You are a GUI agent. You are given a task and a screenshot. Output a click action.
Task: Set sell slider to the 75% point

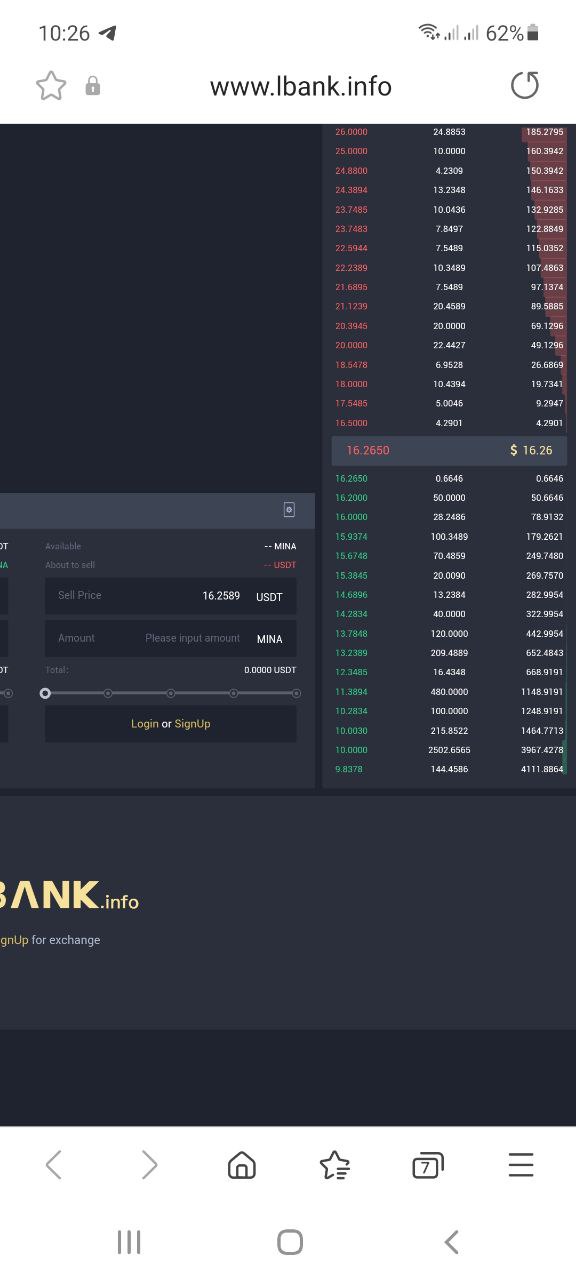234,693
